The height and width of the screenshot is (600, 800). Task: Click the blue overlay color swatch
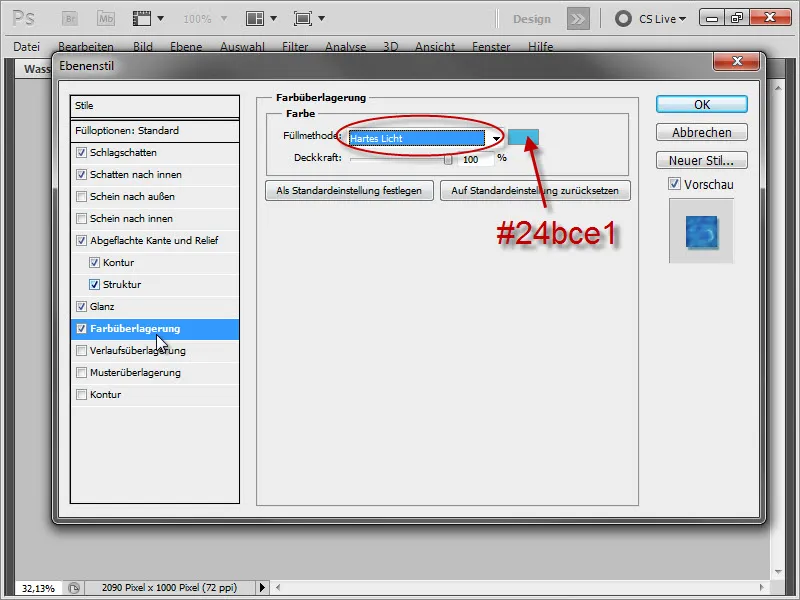(523, 137)
